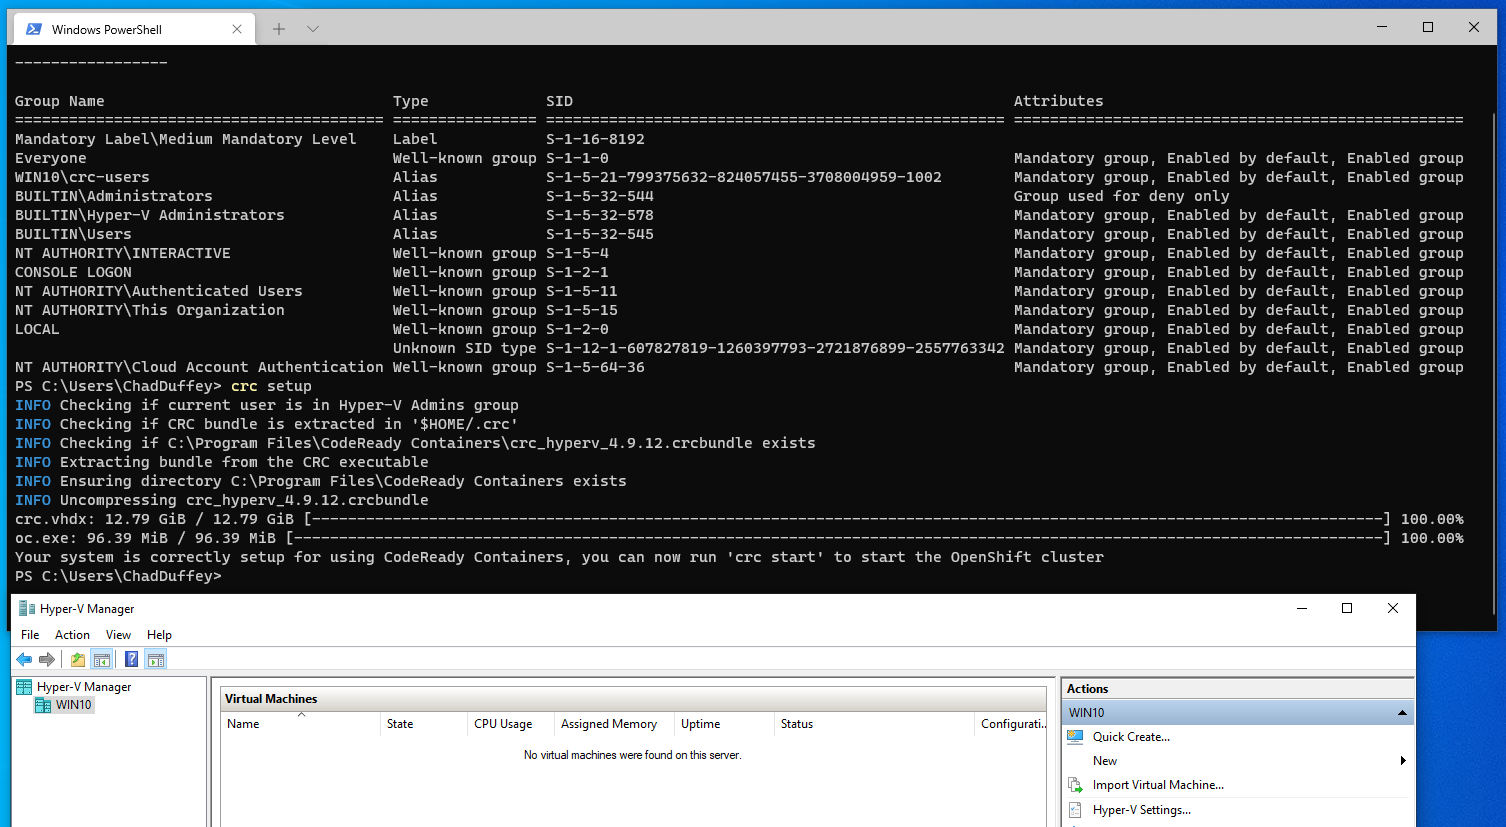Select the WIN10 server in console tree

(74, 705)
